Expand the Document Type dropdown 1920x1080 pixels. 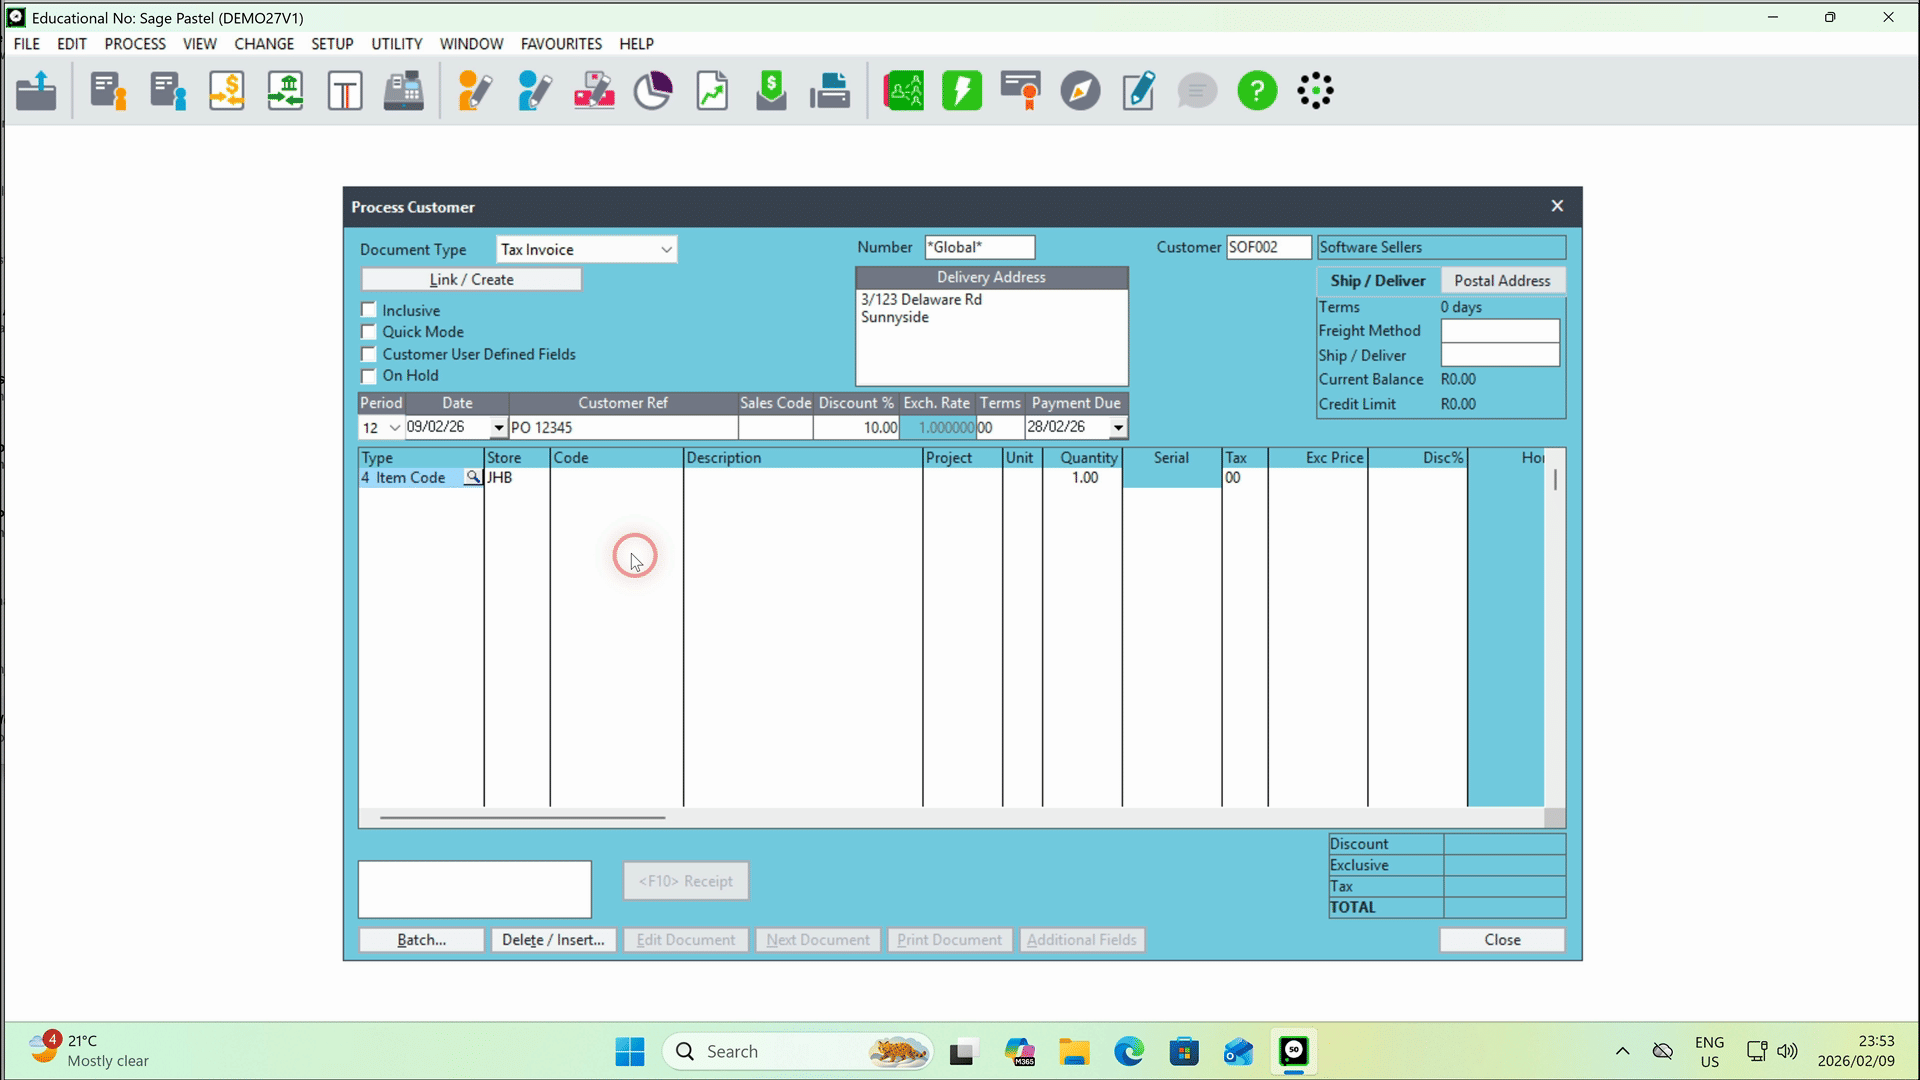[666, 250]
